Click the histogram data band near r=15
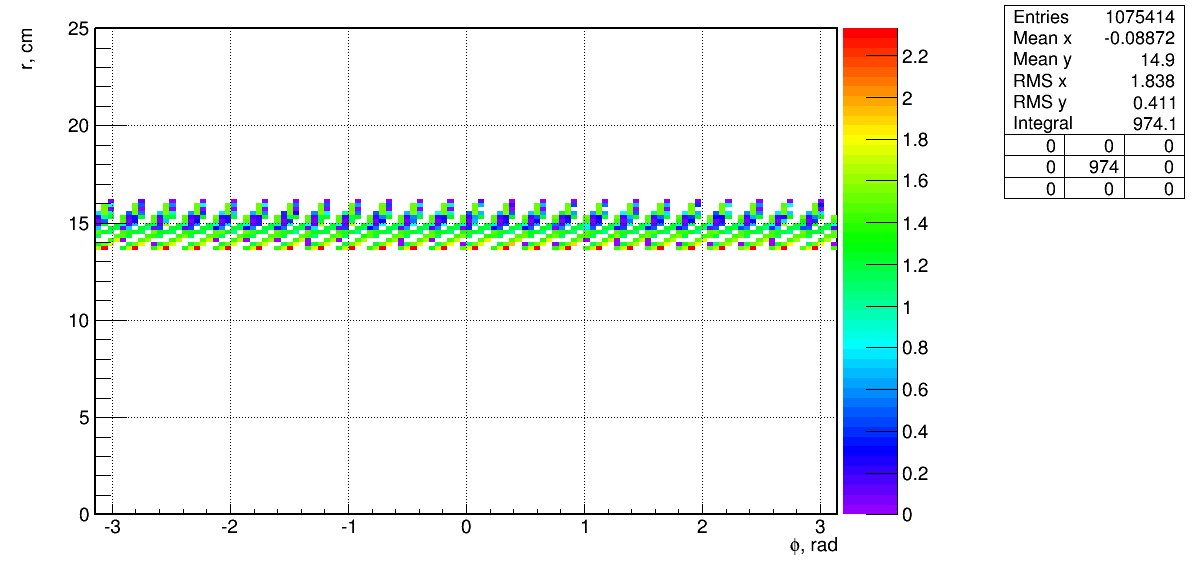The image size is (1196, 572). pyautogui.click(x=466, y=224)
